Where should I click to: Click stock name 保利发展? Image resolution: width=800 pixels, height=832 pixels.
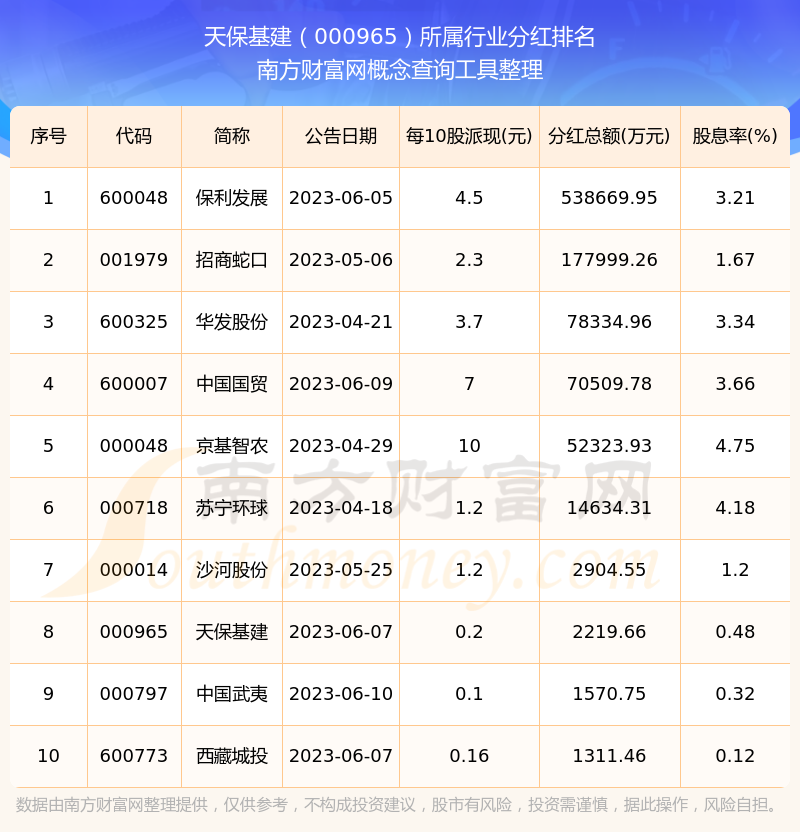232,198
